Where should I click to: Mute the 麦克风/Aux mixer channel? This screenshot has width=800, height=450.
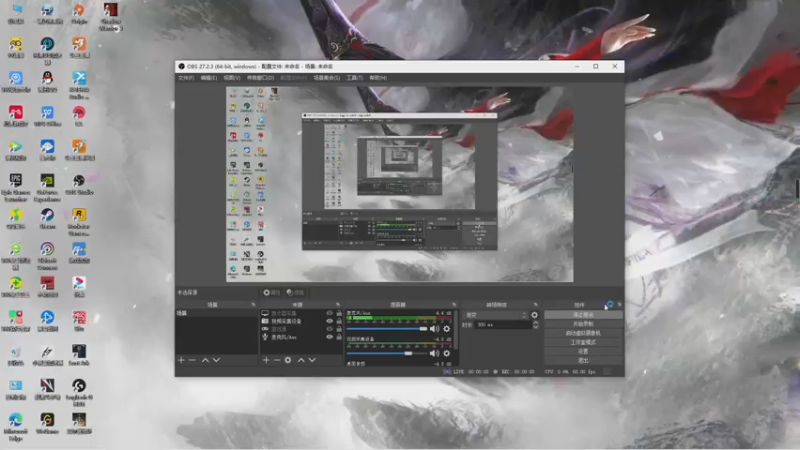(434, 329)
